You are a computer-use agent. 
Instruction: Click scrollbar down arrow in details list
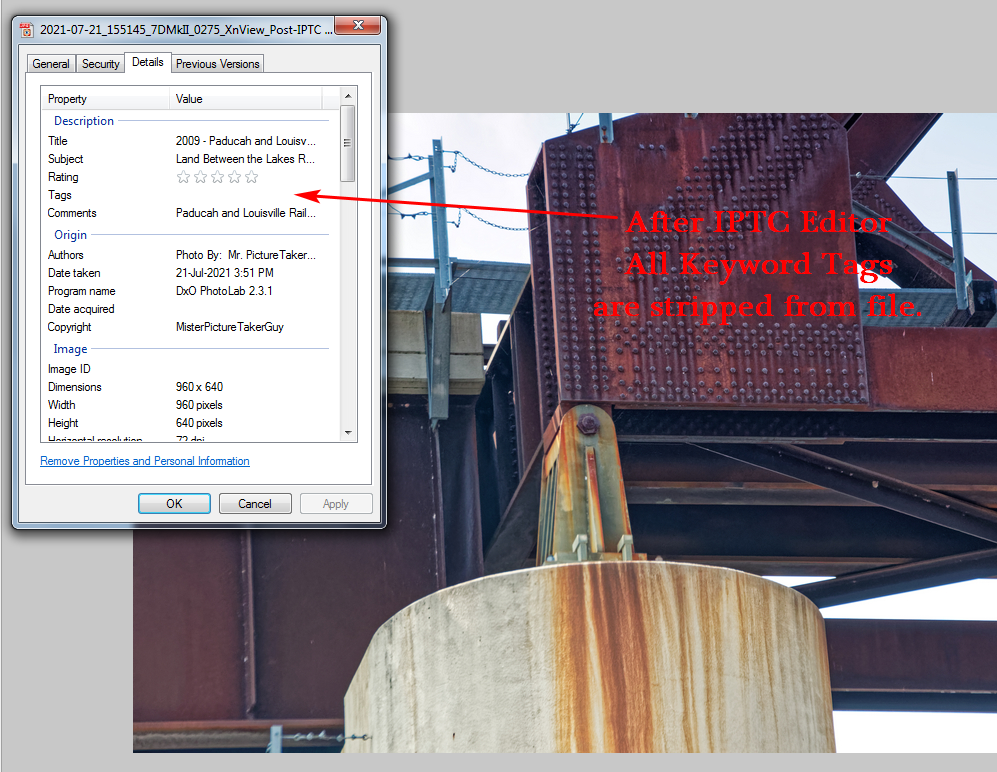point(348,432)
